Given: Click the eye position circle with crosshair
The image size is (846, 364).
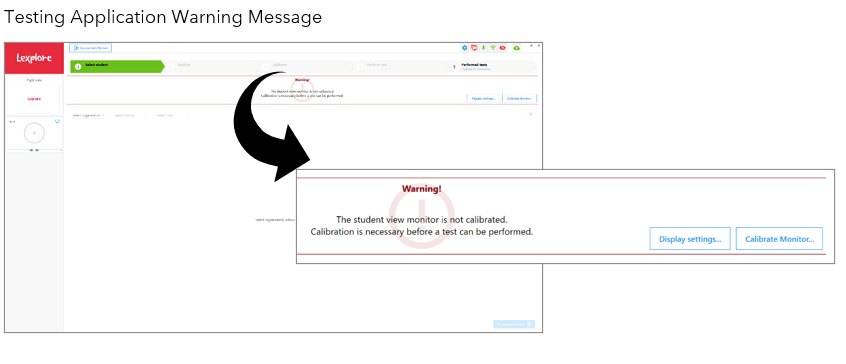Looking at the screenshot, I should 34,133.
